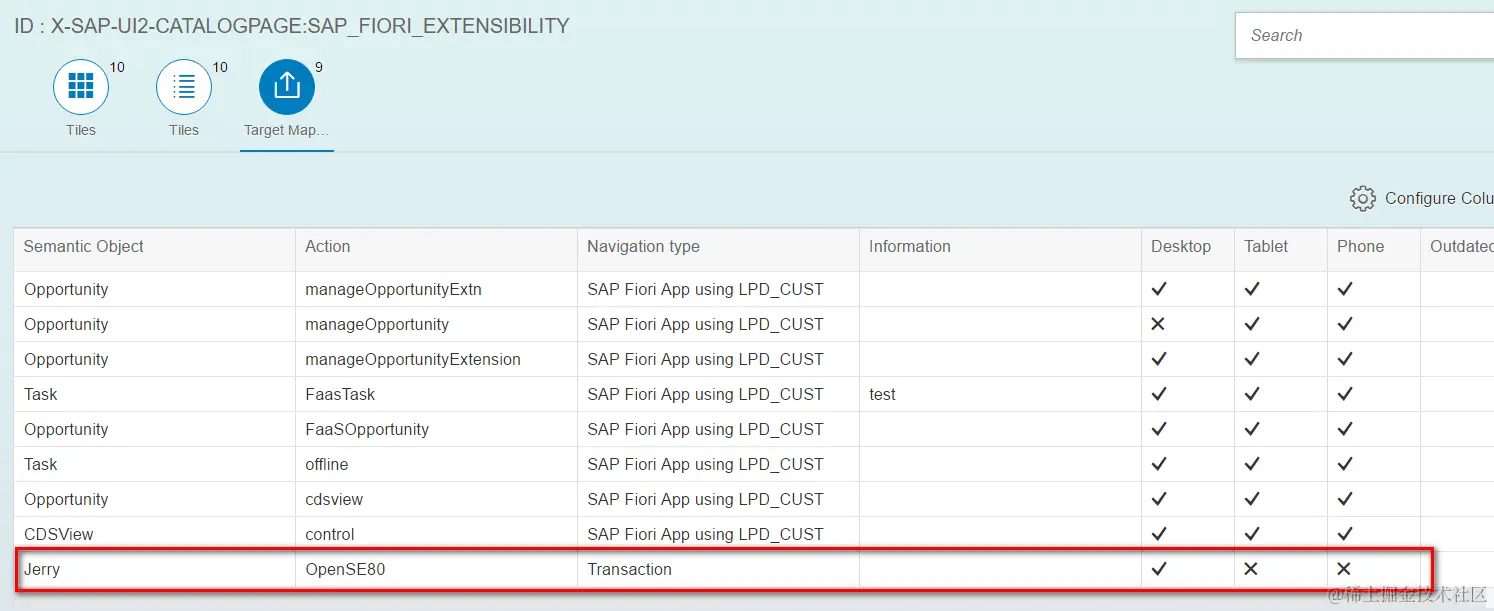Image resolution: width=1494 pixels, height=611 pixels.
Task: Select the cdsview action cell
Action: (334, 499)
